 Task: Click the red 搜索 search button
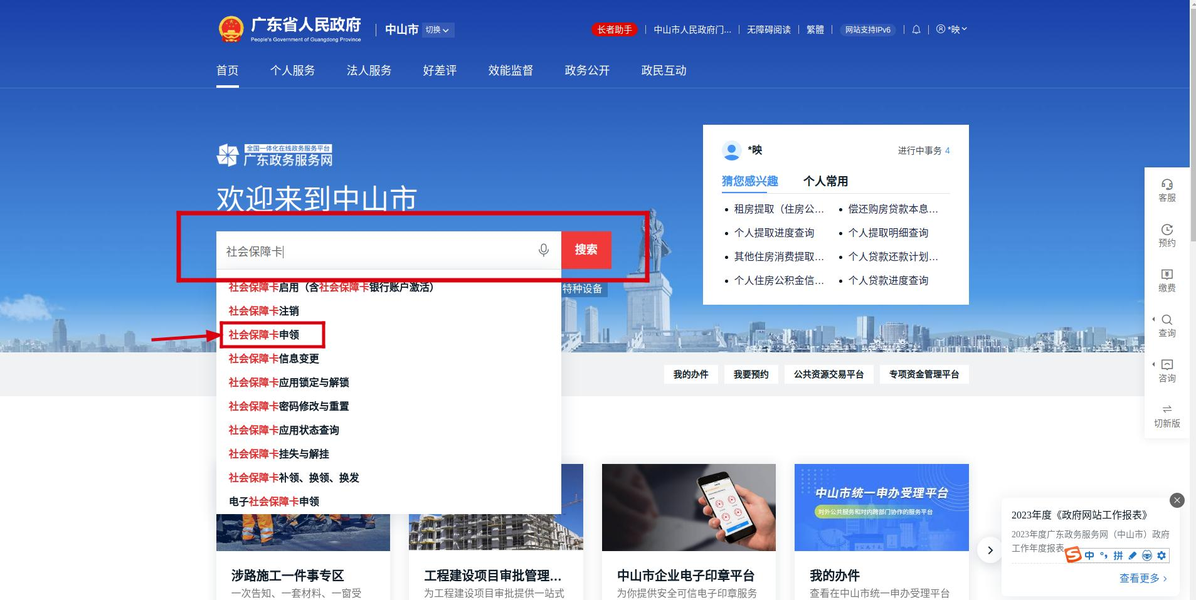pyautogui.click(x=586, y=249)
